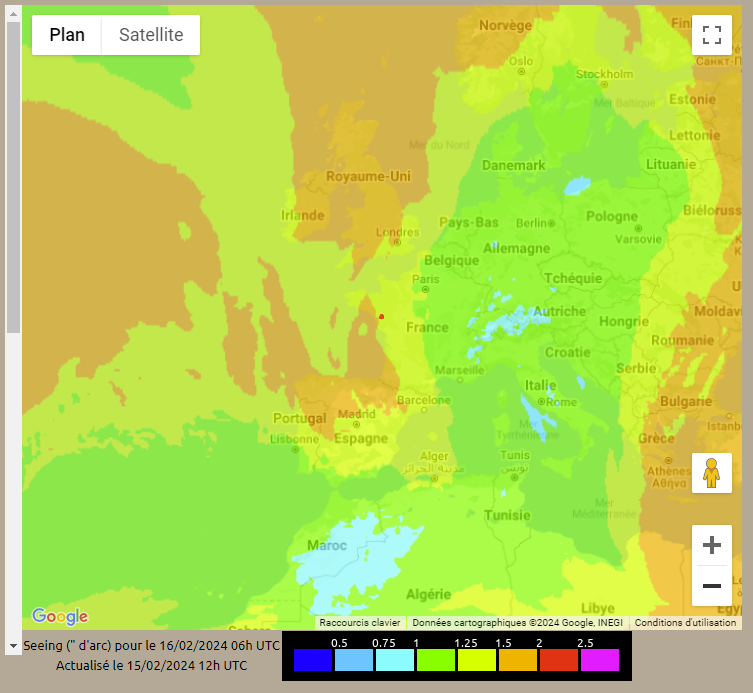Click the Pologne country label
753x693 pixels.
(612, 217)
